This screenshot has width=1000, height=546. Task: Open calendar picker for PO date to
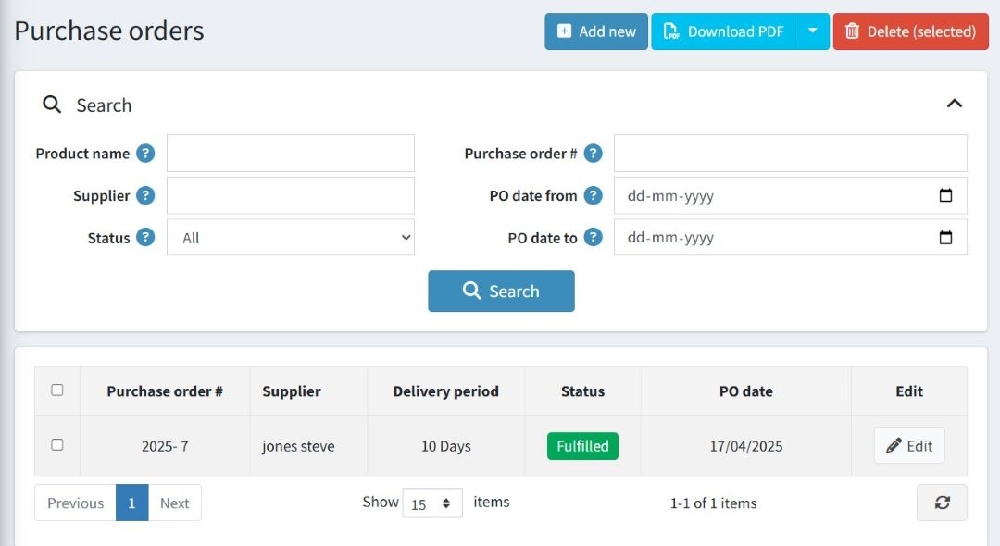tap(946, 237)
